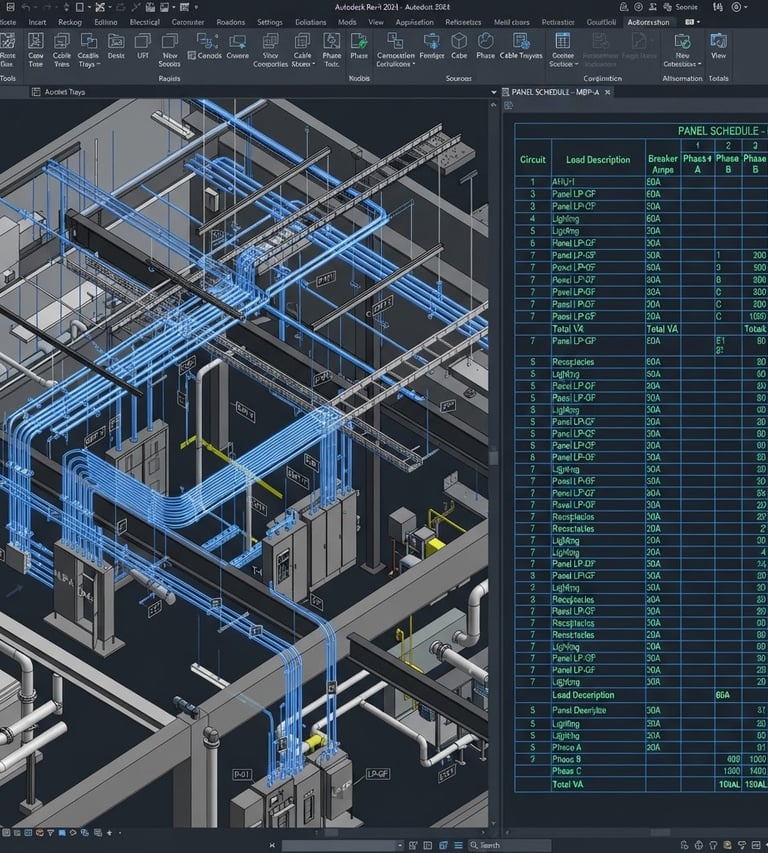Image resolution: width=768 pixels, height=853 pixels.
Task: Select the LP-GF tag in the 3D view
Action: point(377,774)
